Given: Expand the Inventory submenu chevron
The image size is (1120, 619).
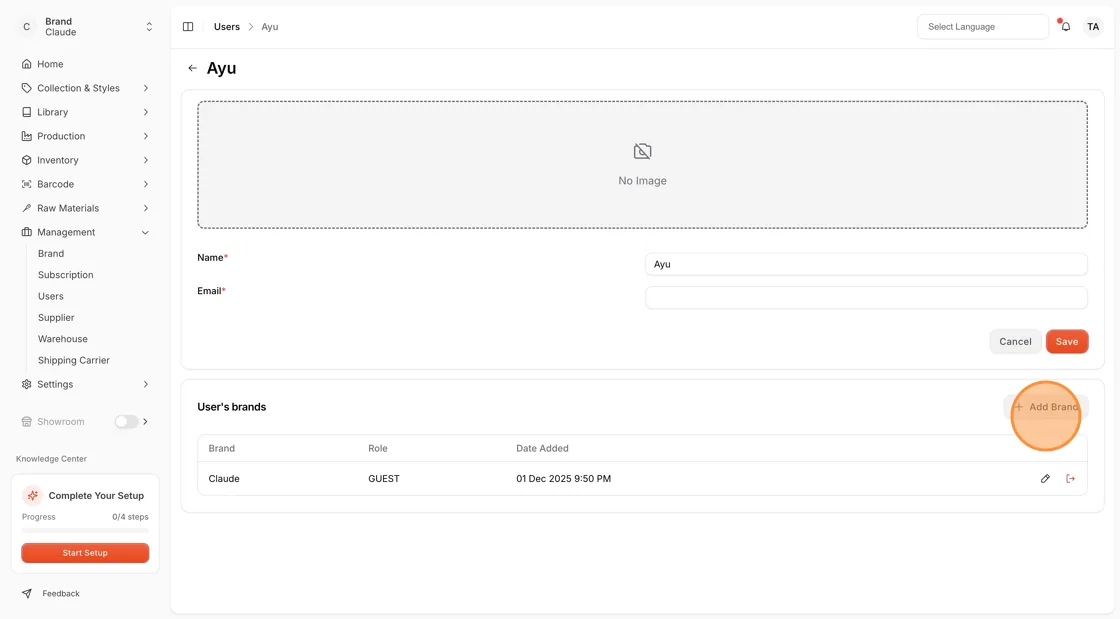Looking at the screenshot, I should coord(146,161).
